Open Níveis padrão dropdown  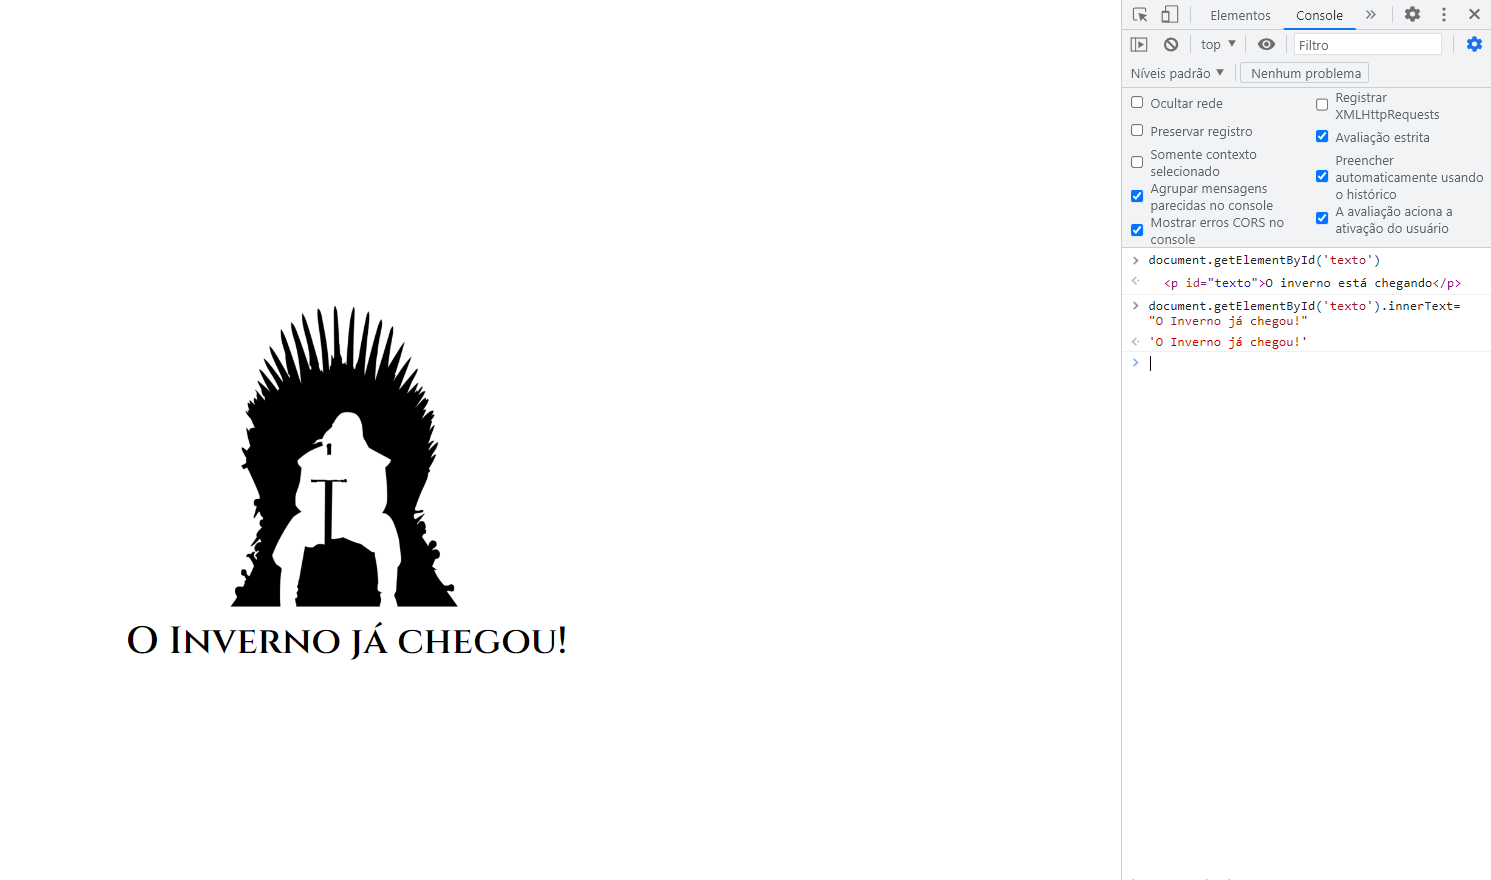coord(1177,73)
